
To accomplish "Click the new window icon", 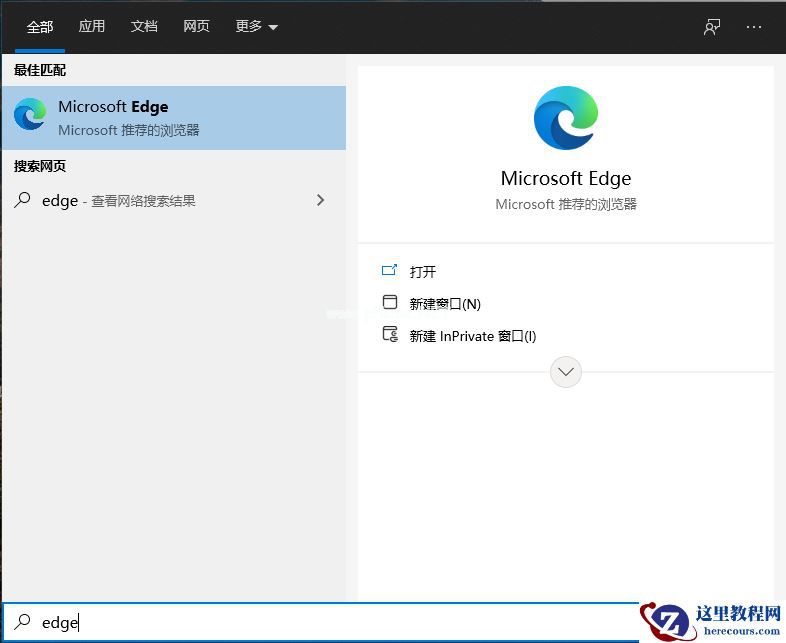I will tap(389, 302).
